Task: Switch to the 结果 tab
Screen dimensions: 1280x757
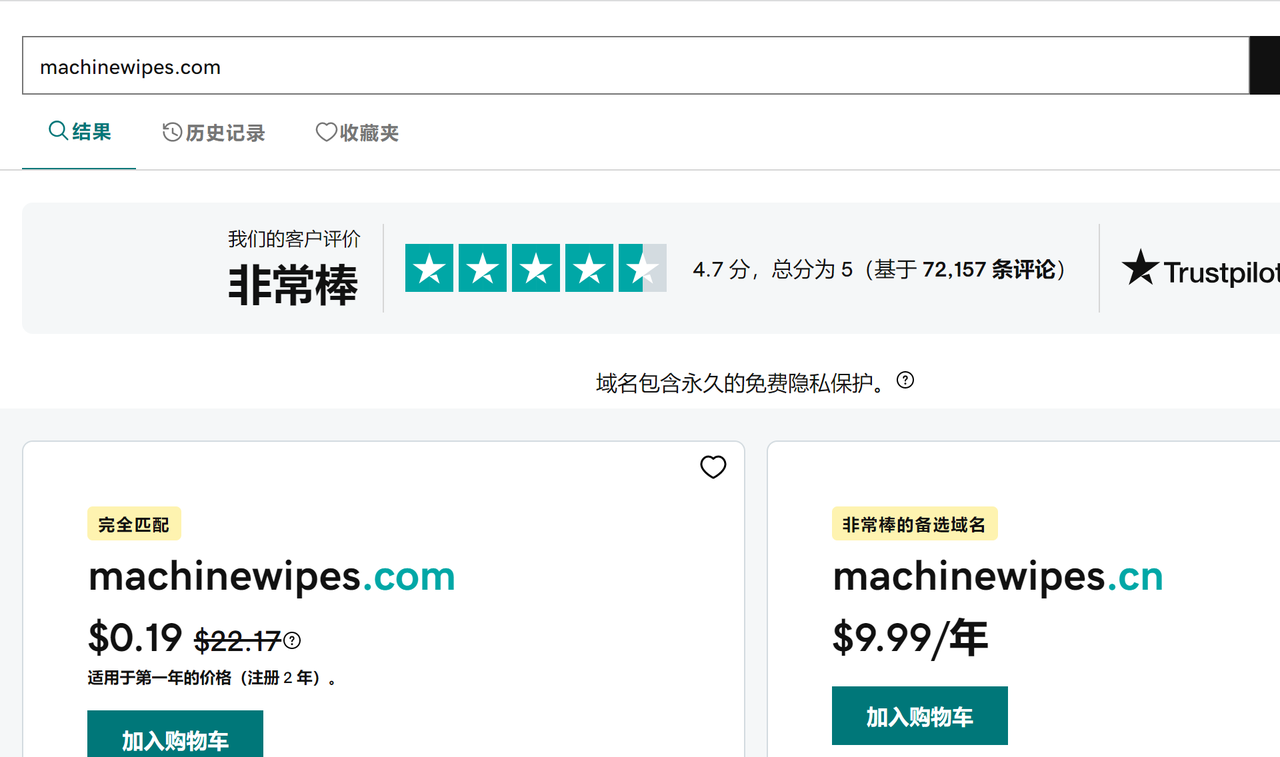Action: [x=80, y=132]
